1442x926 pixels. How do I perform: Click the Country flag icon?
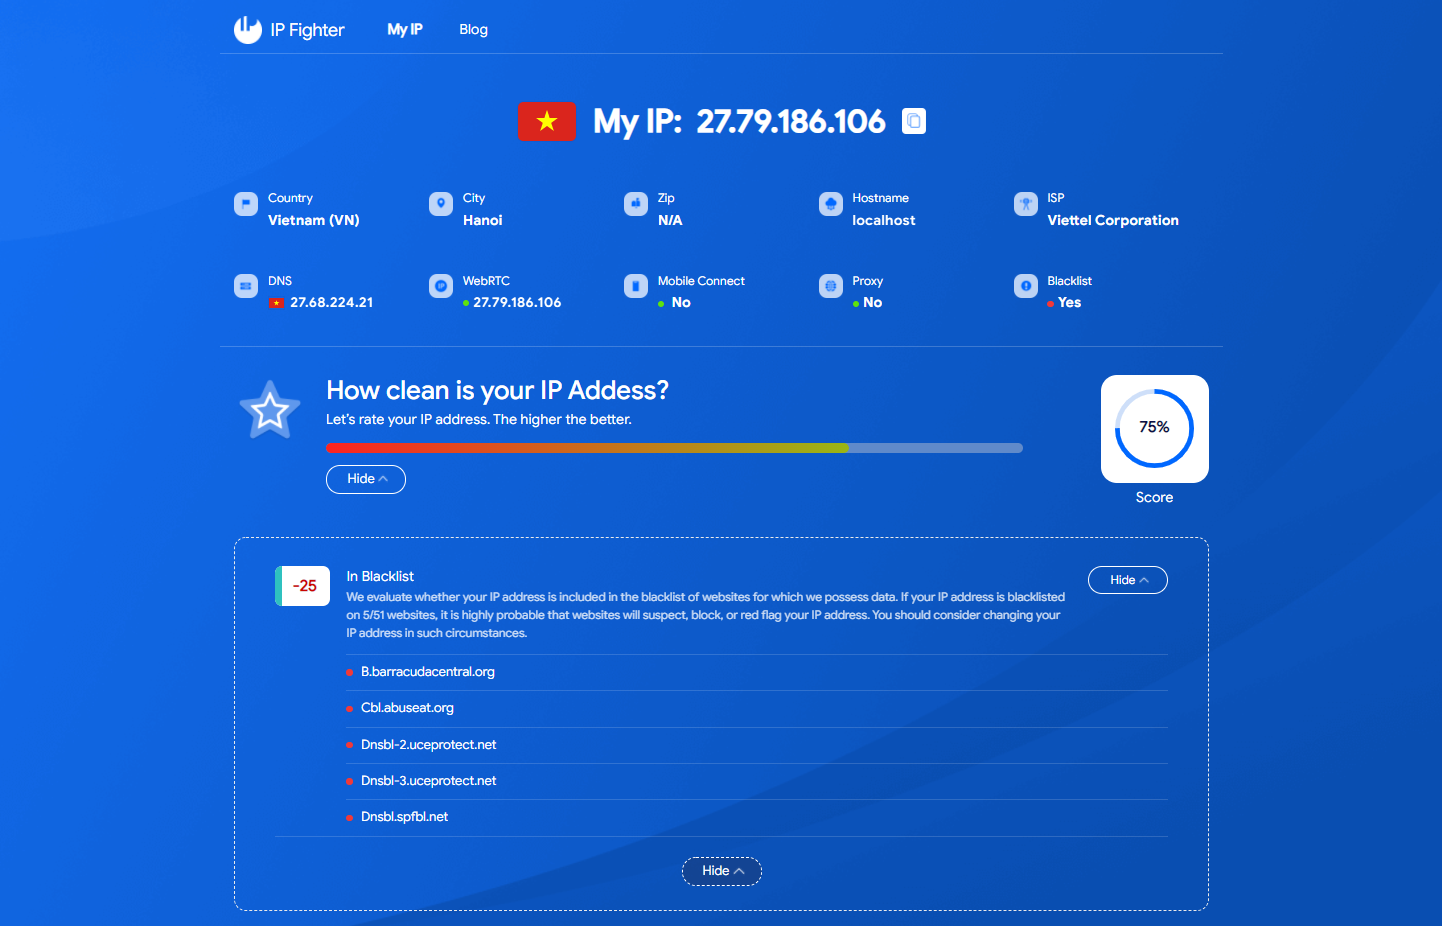tap(246, 204)
